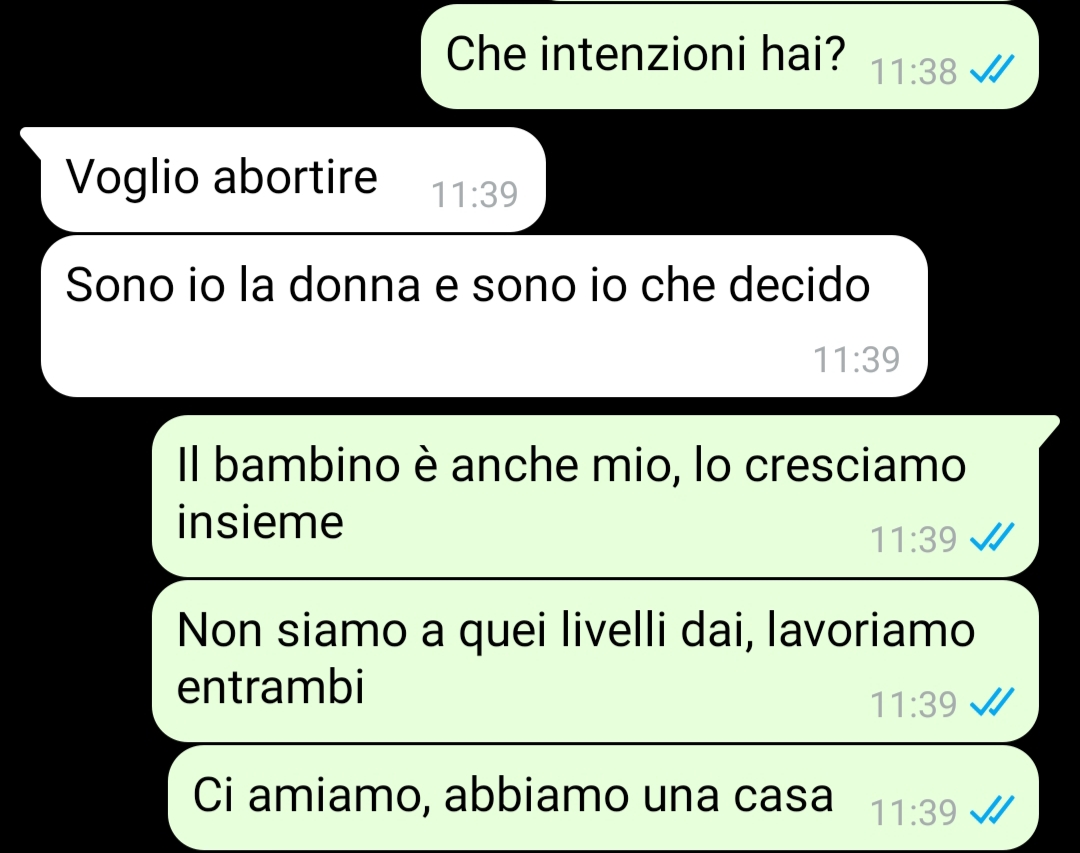1080x853 pixels.
Task: Tap the 11:38 timestamp on the first message
Action: point(913,71)
